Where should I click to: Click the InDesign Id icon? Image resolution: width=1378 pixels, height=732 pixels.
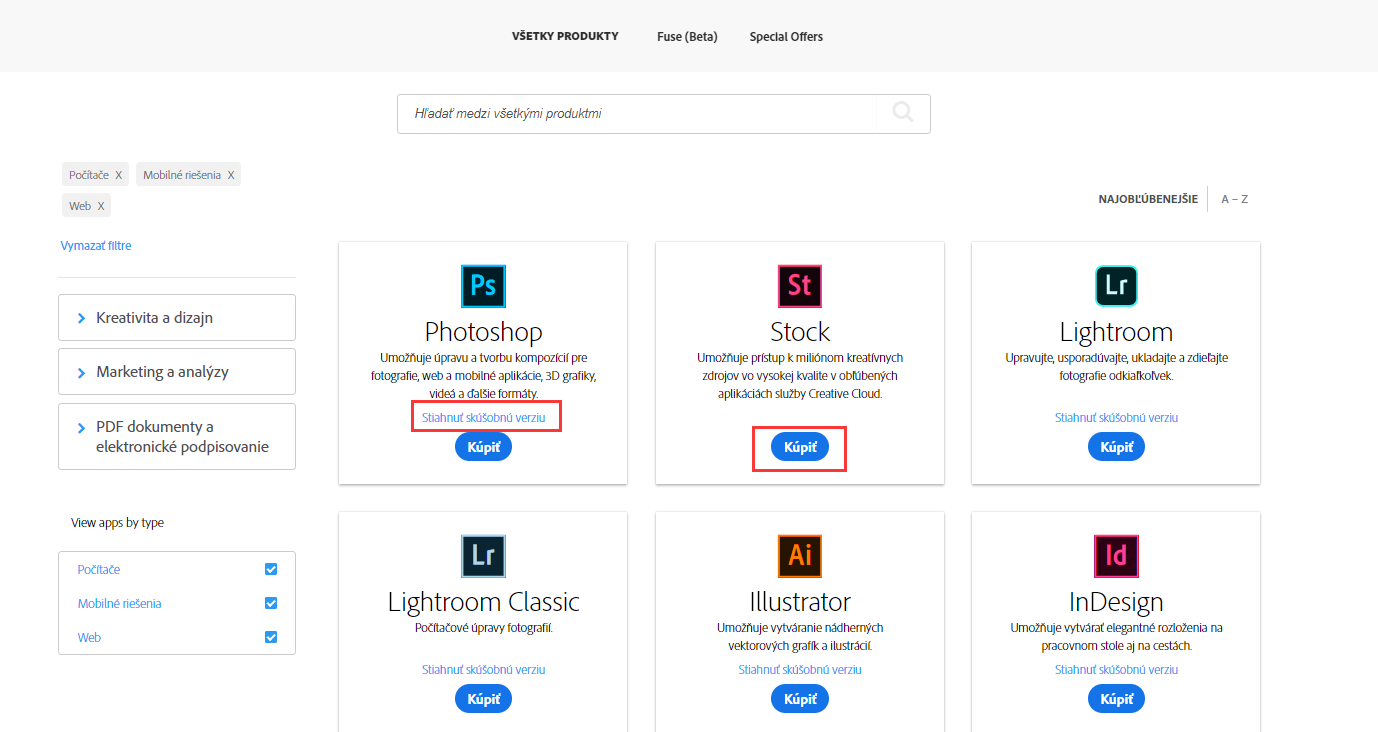click(1116, 556)
